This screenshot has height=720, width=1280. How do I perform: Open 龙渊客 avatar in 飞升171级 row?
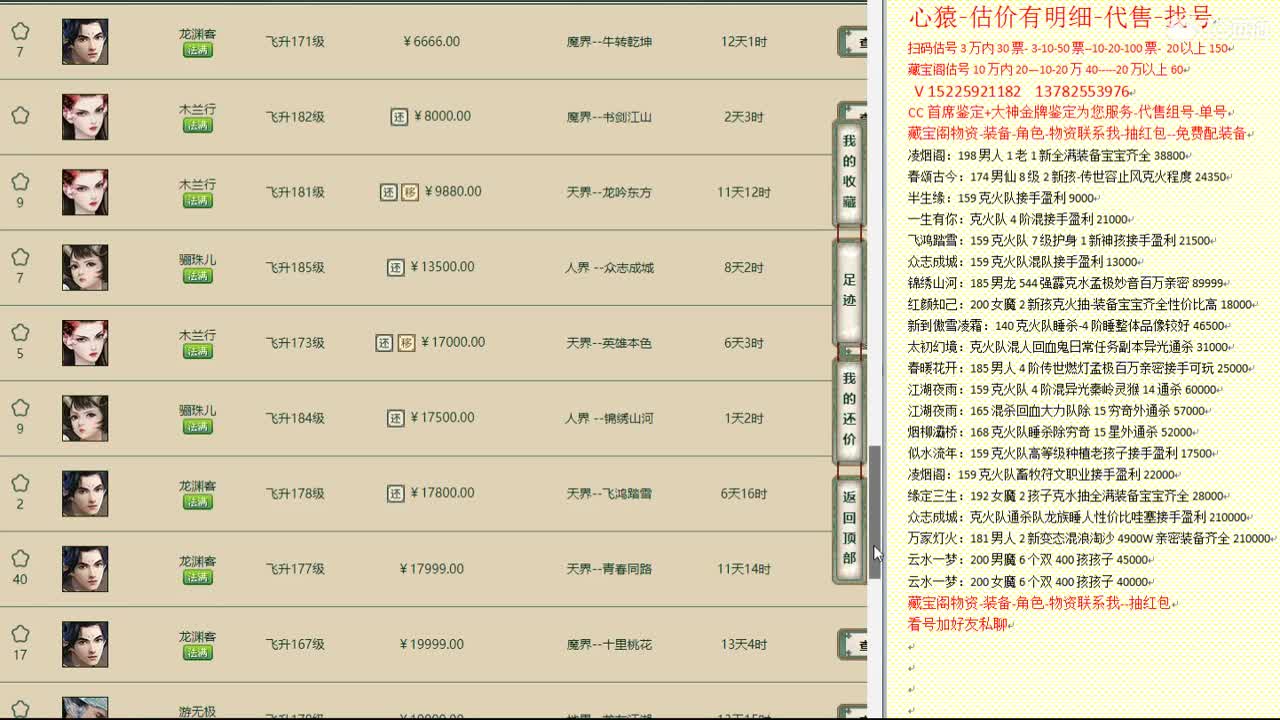point(85,41)
